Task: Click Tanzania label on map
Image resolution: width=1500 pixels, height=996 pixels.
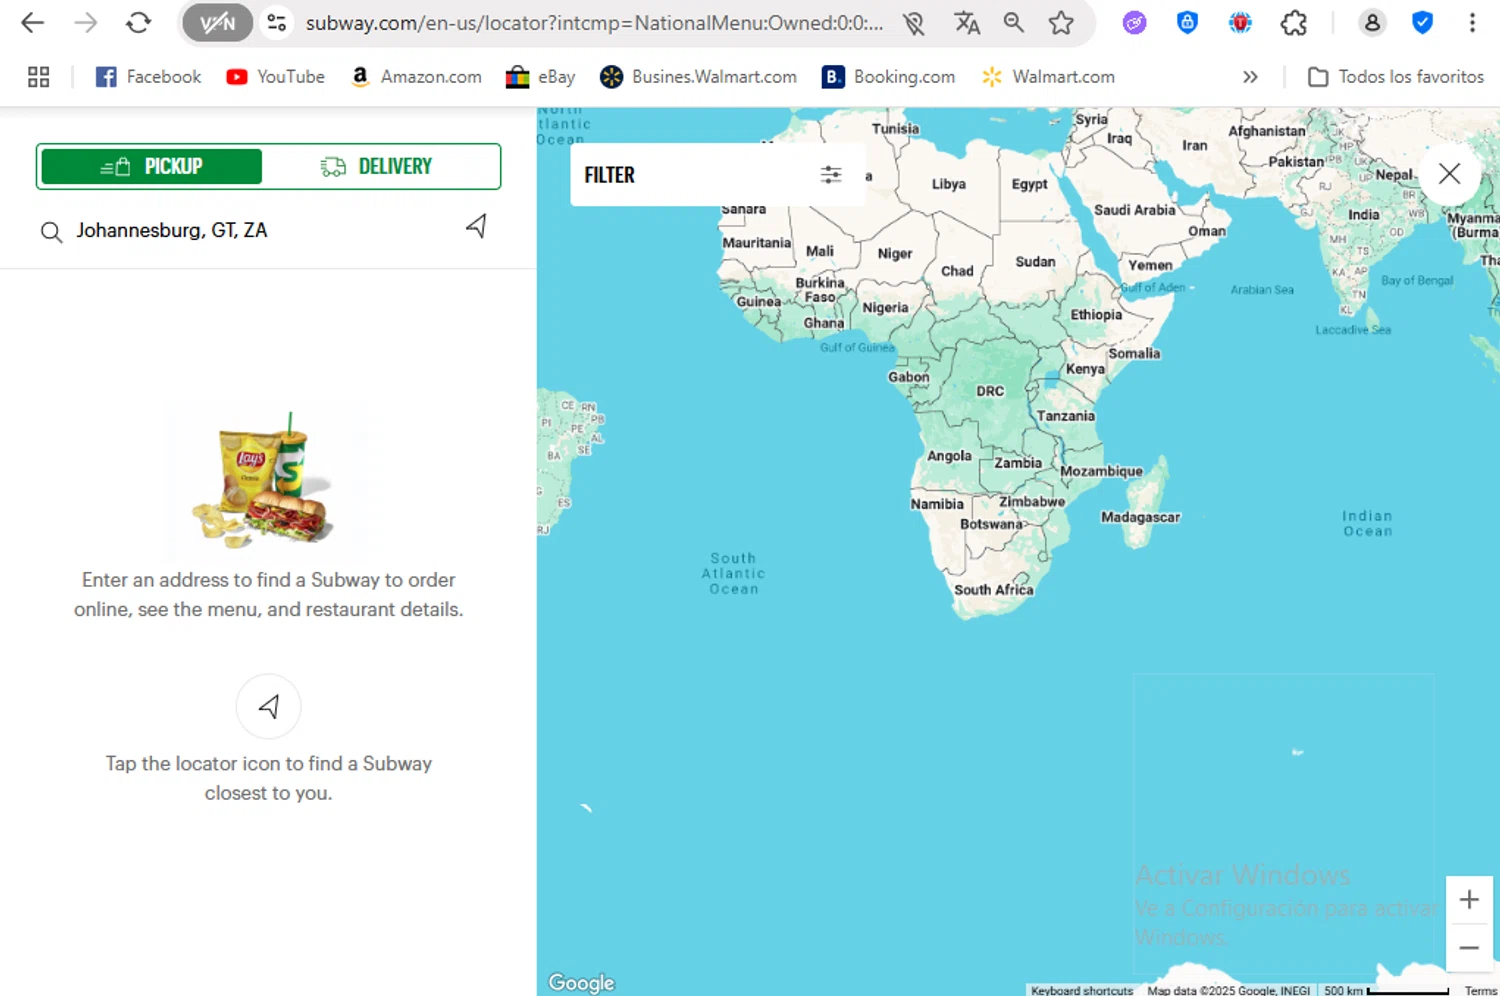Action: [x=1065, y=416]
